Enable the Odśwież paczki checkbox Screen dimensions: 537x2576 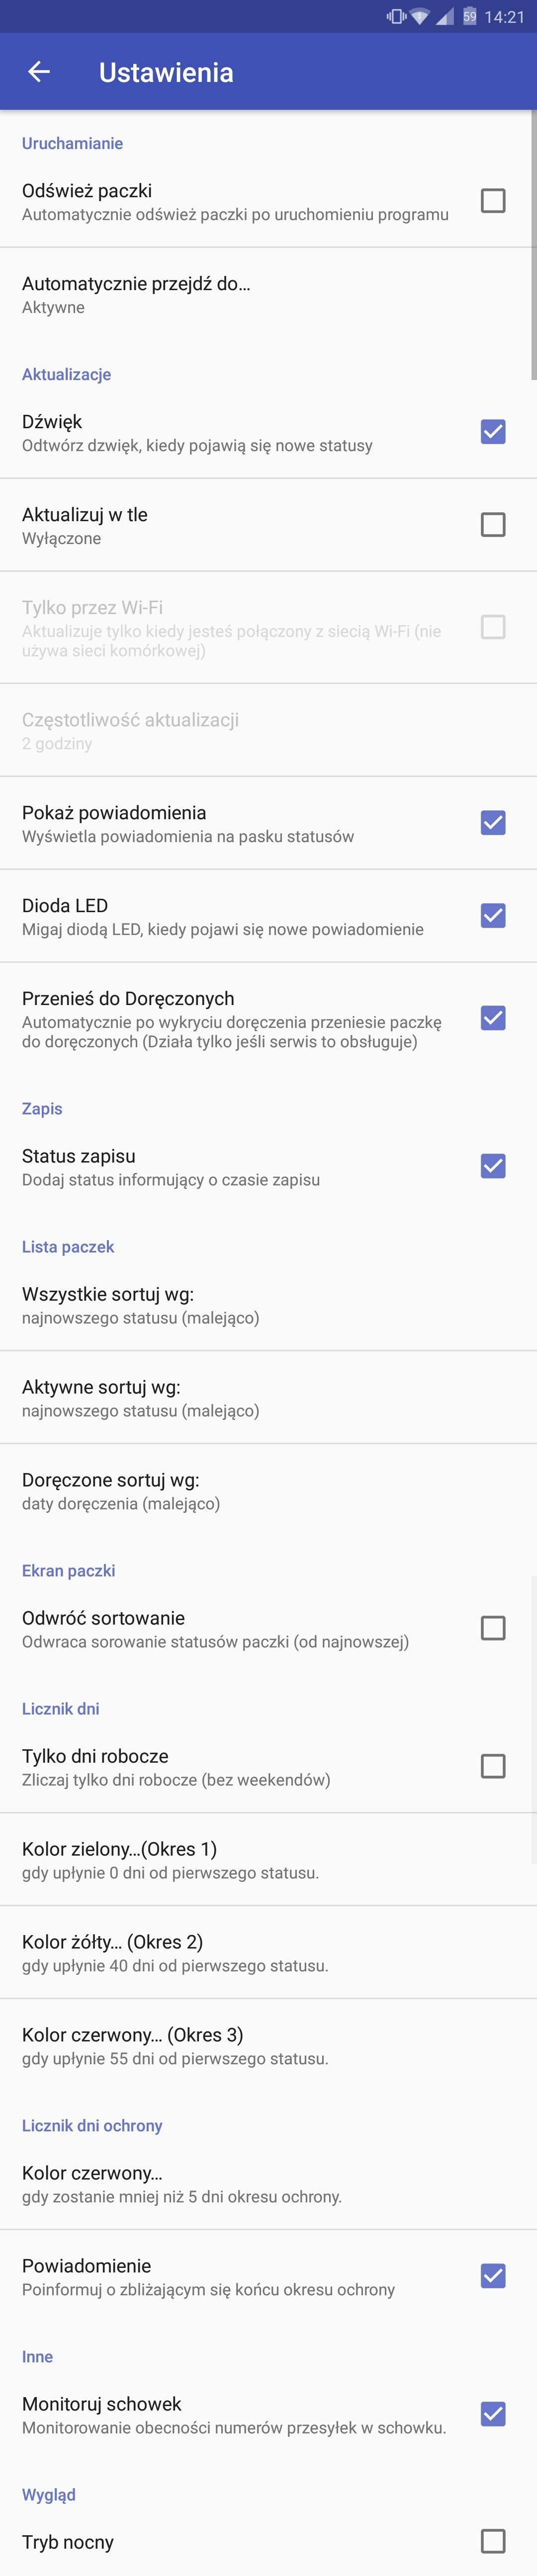coord(493,201)
